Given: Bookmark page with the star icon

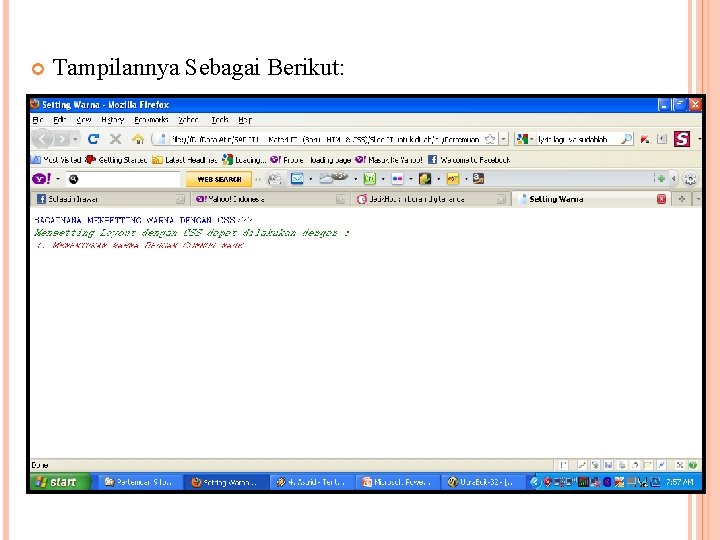Looking at the screenshot, I should coord(490,139).
